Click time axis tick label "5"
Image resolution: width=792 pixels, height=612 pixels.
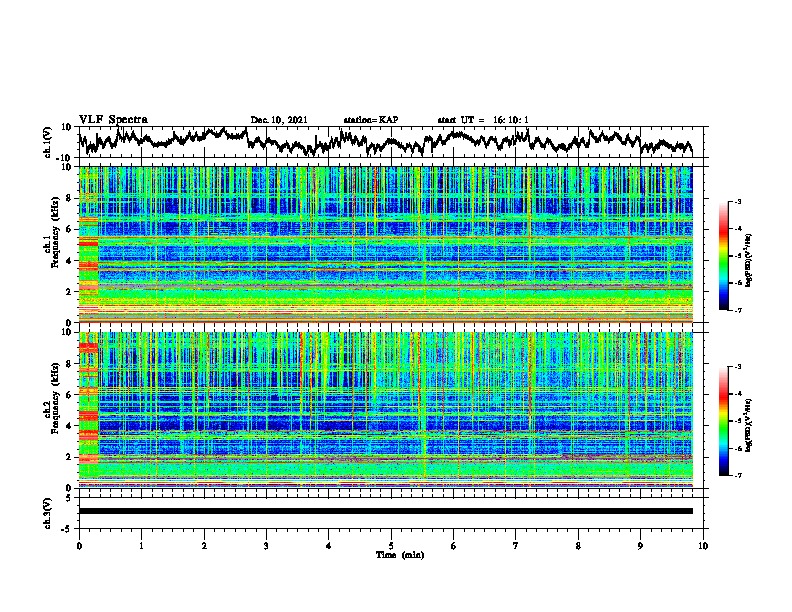coord(391,546)
